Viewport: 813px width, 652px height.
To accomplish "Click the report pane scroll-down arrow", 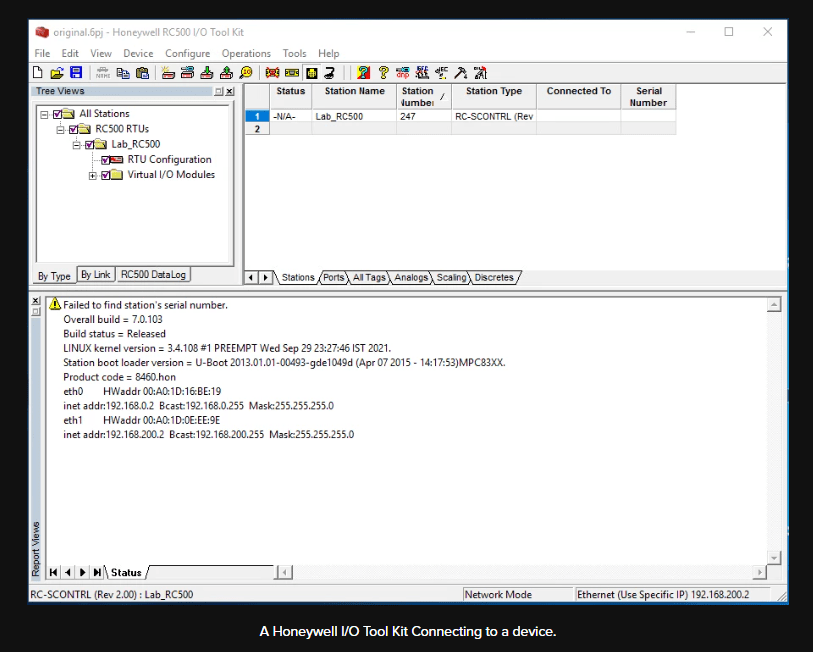I will 773,557.
